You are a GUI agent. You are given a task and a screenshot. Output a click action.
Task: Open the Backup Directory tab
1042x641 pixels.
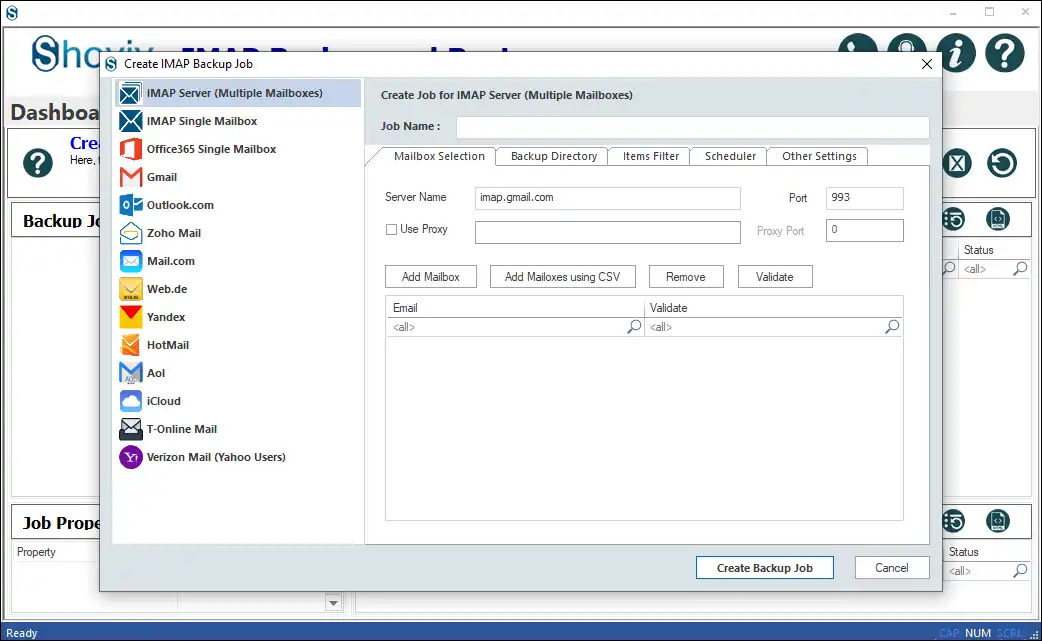click(554, 156)
